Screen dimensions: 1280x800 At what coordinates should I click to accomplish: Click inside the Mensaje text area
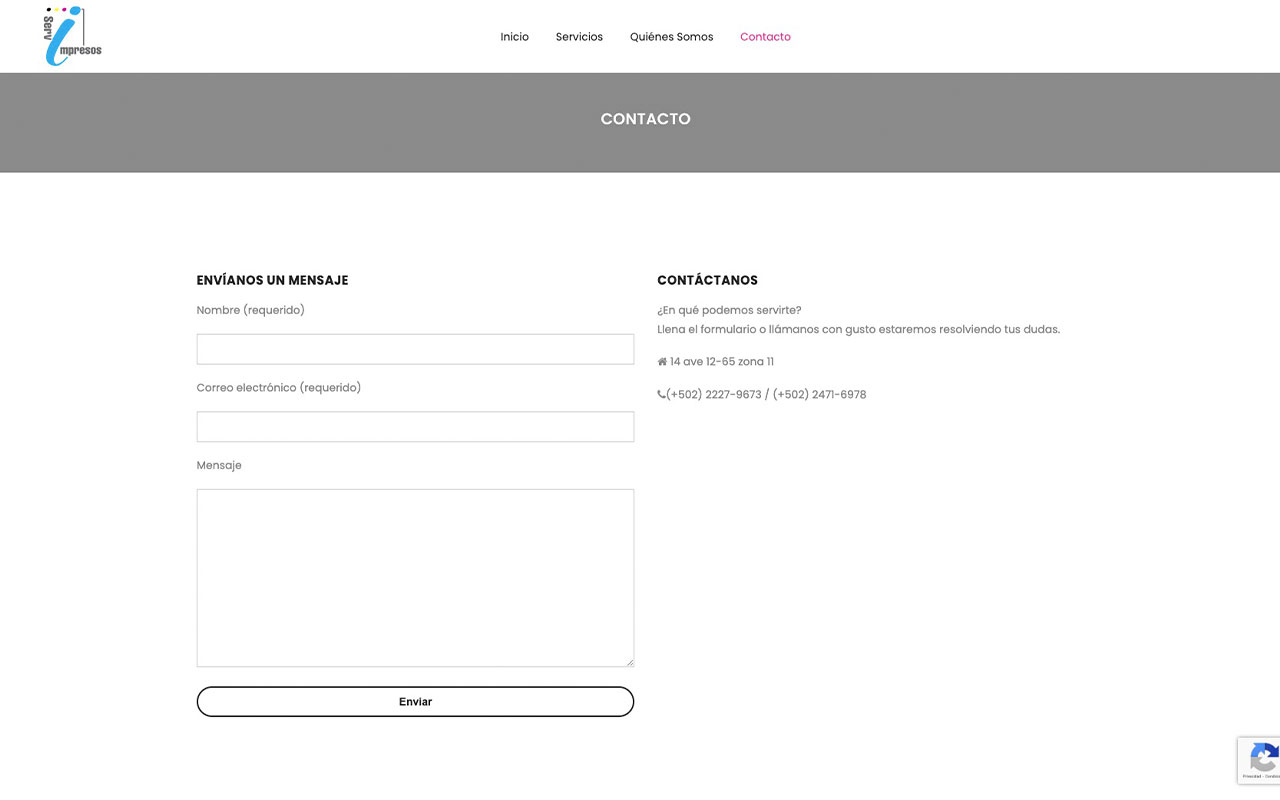[x=415, y=578]
